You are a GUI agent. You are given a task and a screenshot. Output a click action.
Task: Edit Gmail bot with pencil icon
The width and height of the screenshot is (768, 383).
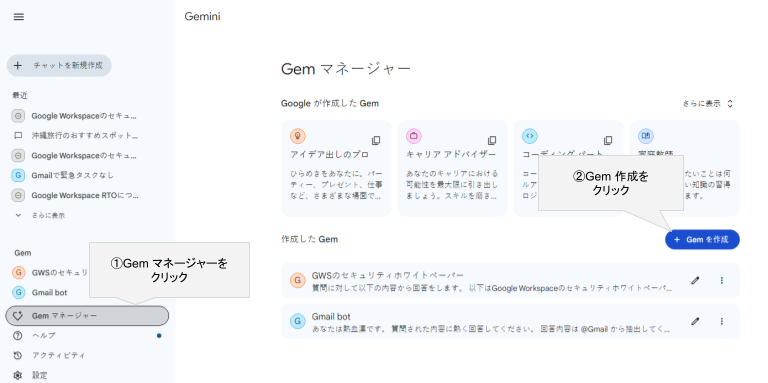click(695, 321)
